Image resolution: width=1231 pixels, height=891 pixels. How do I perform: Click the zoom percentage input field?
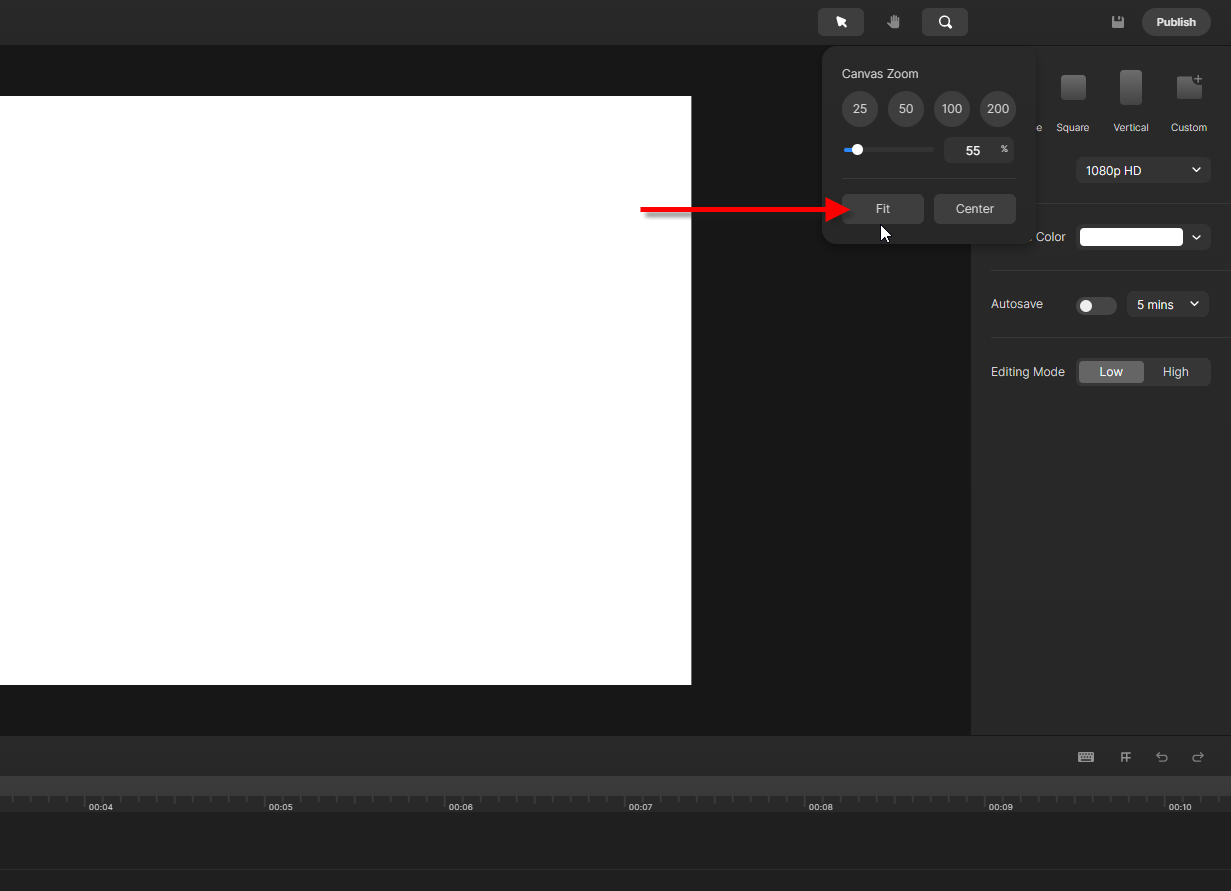973,151
